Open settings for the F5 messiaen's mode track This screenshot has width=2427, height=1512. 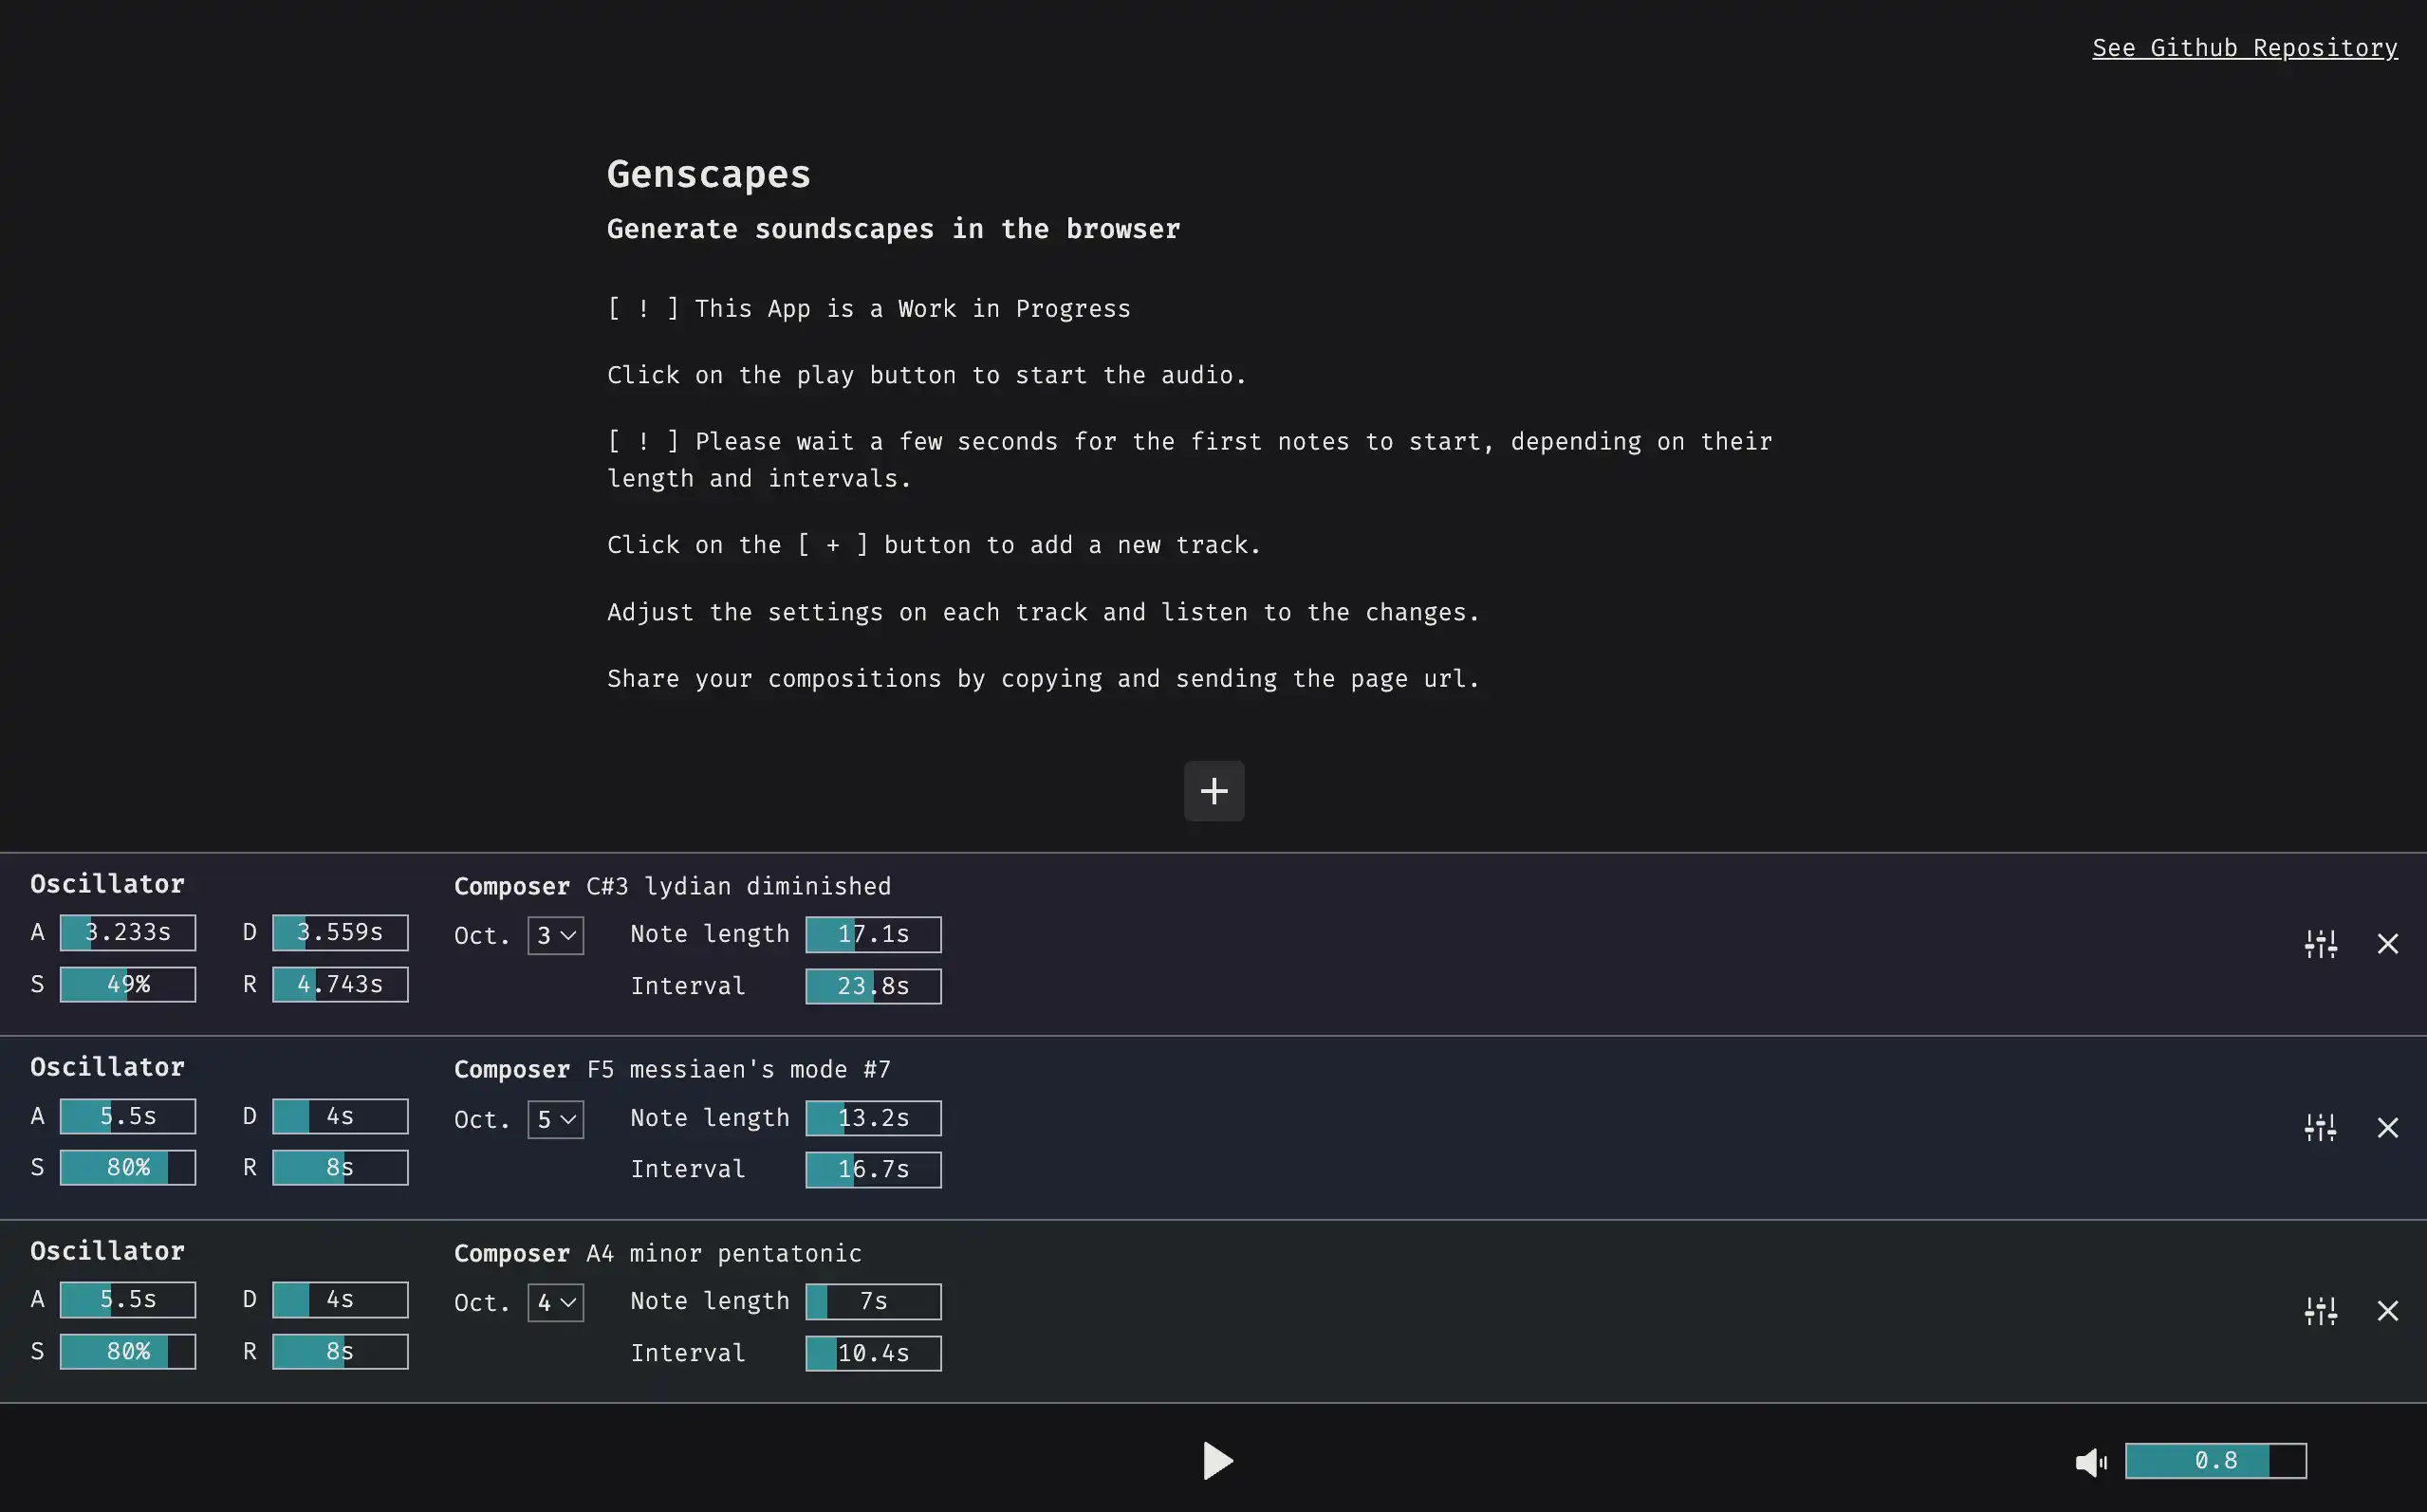point(2320,1126)
